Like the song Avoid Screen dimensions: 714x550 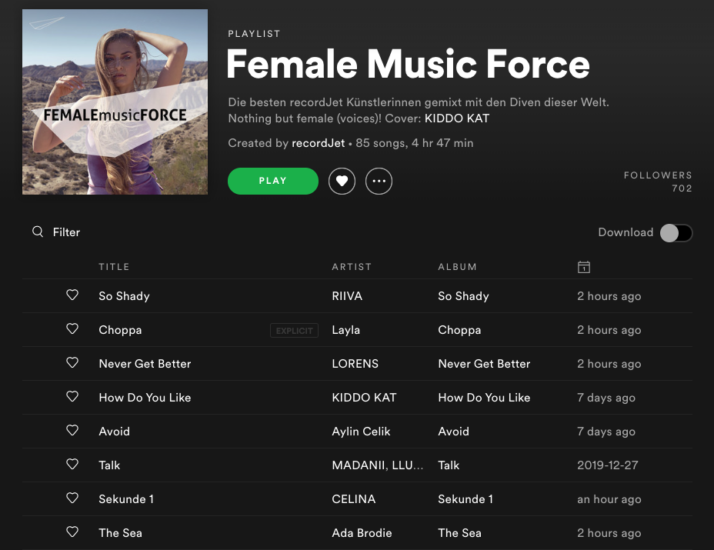coord(72,431)
